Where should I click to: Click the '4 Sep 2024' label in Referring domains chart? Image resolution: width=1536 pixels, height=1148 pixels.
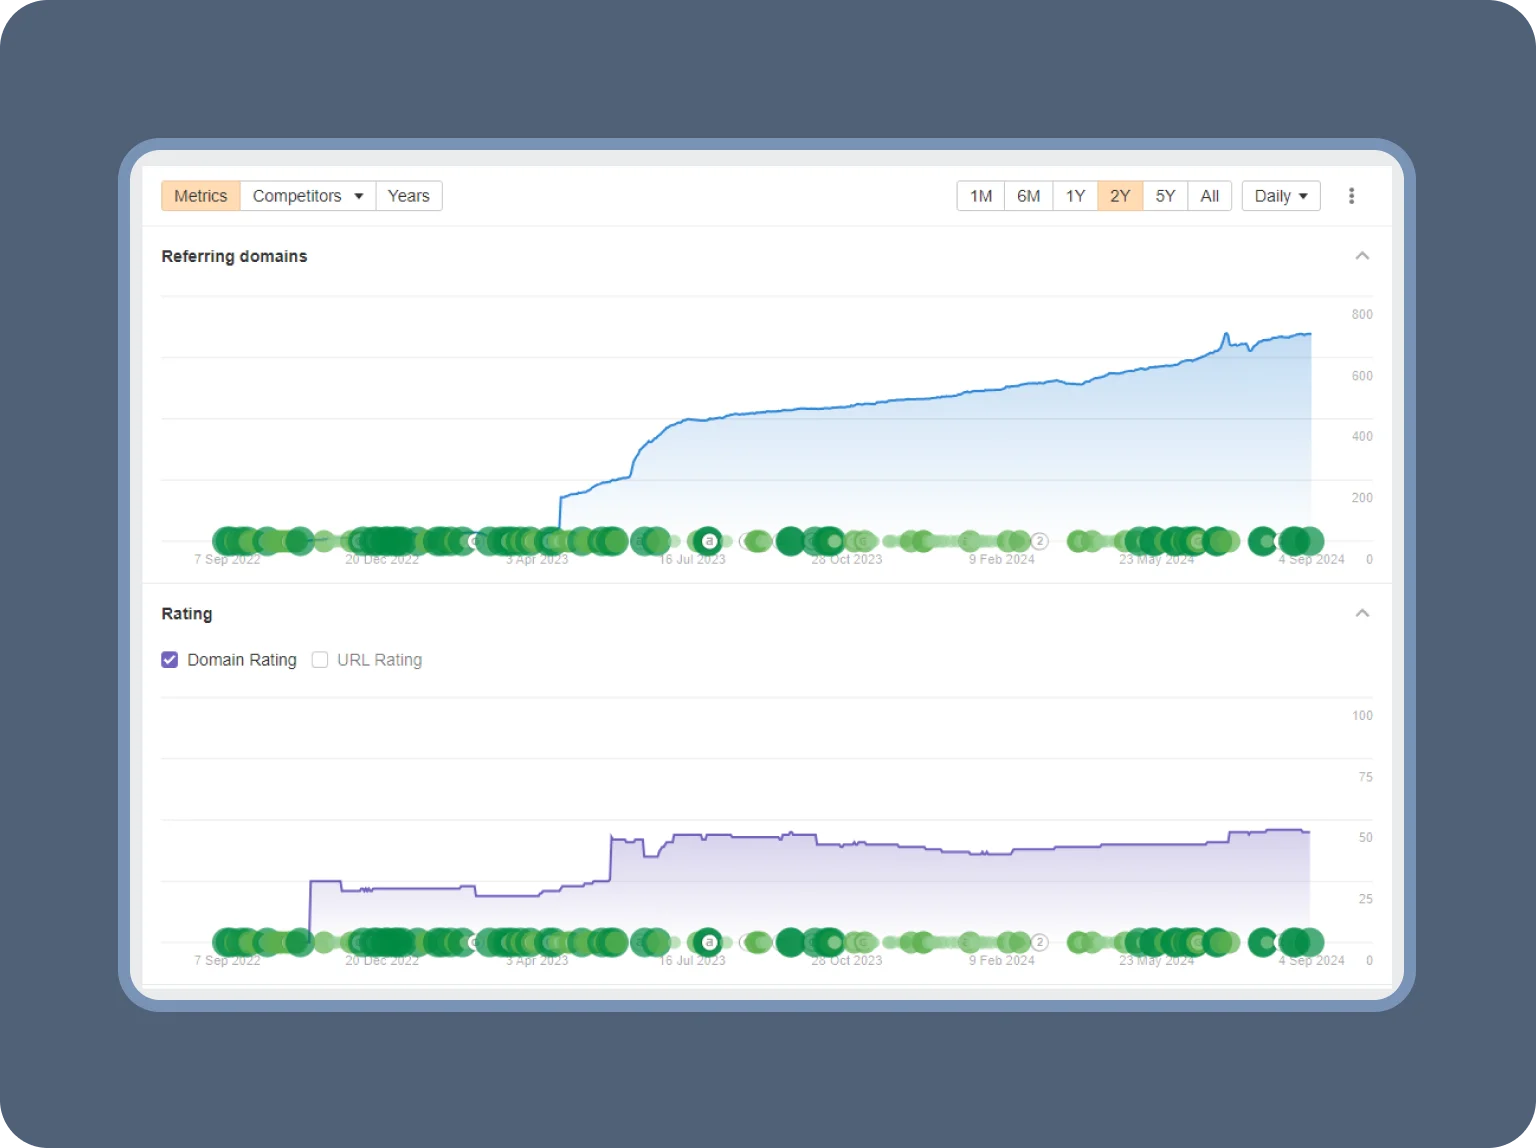(x=1311, y=559)
